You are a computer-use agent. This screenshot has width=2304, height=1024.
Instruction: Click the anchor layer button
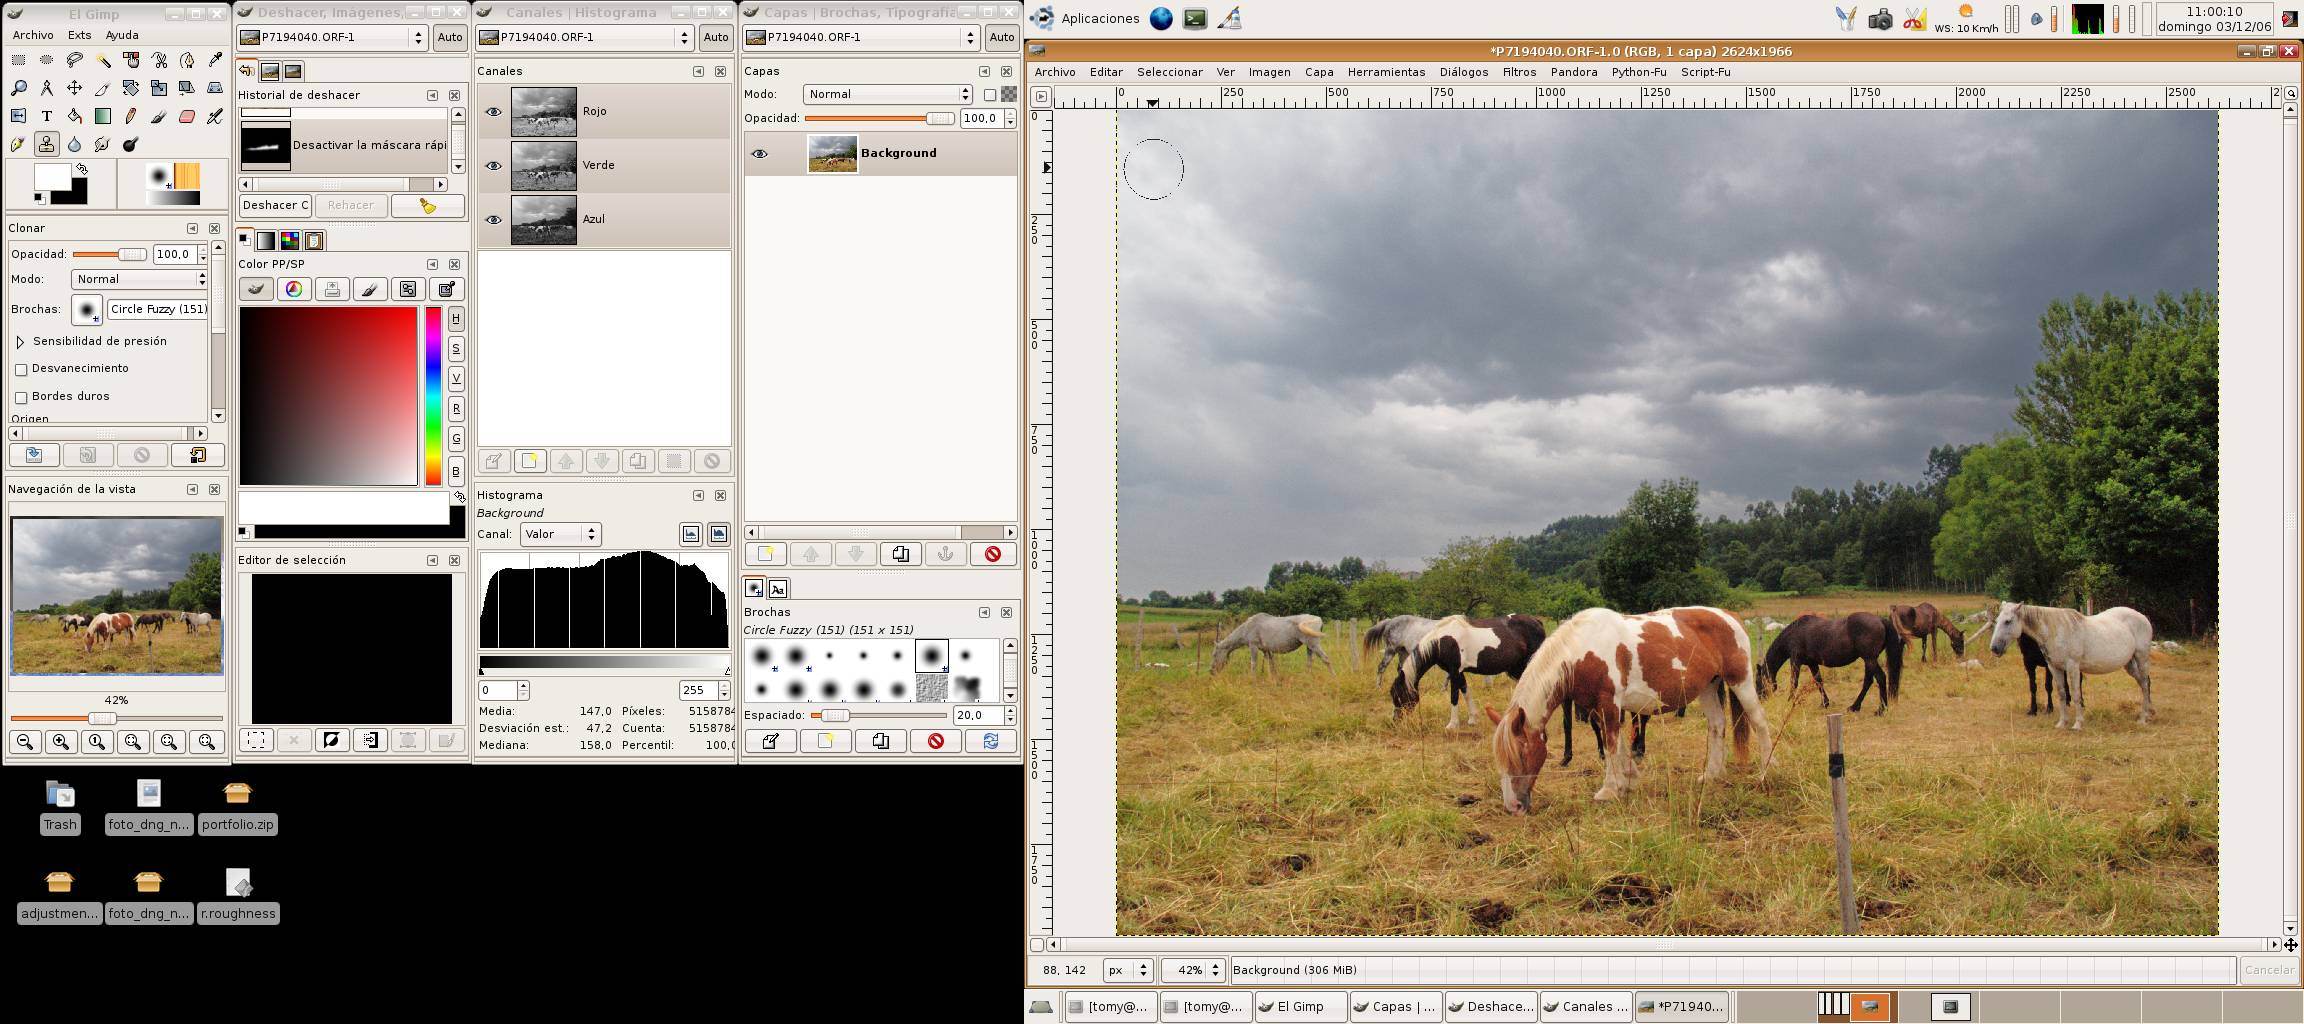point(945,553)
